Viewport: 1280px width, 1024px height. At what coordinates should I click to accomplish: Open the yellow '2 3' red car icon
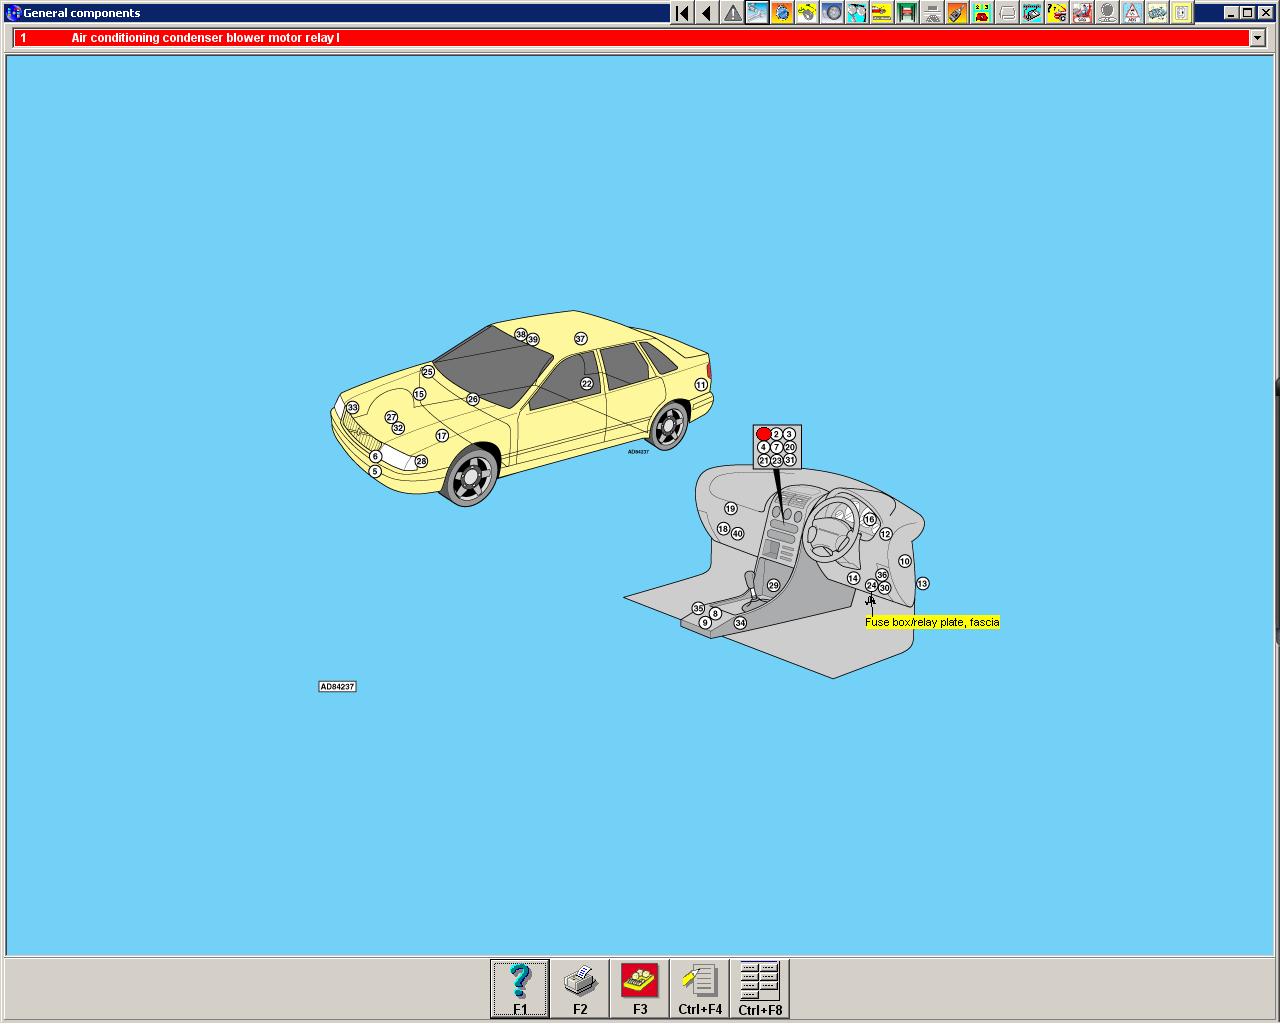[x=982, y=13]
